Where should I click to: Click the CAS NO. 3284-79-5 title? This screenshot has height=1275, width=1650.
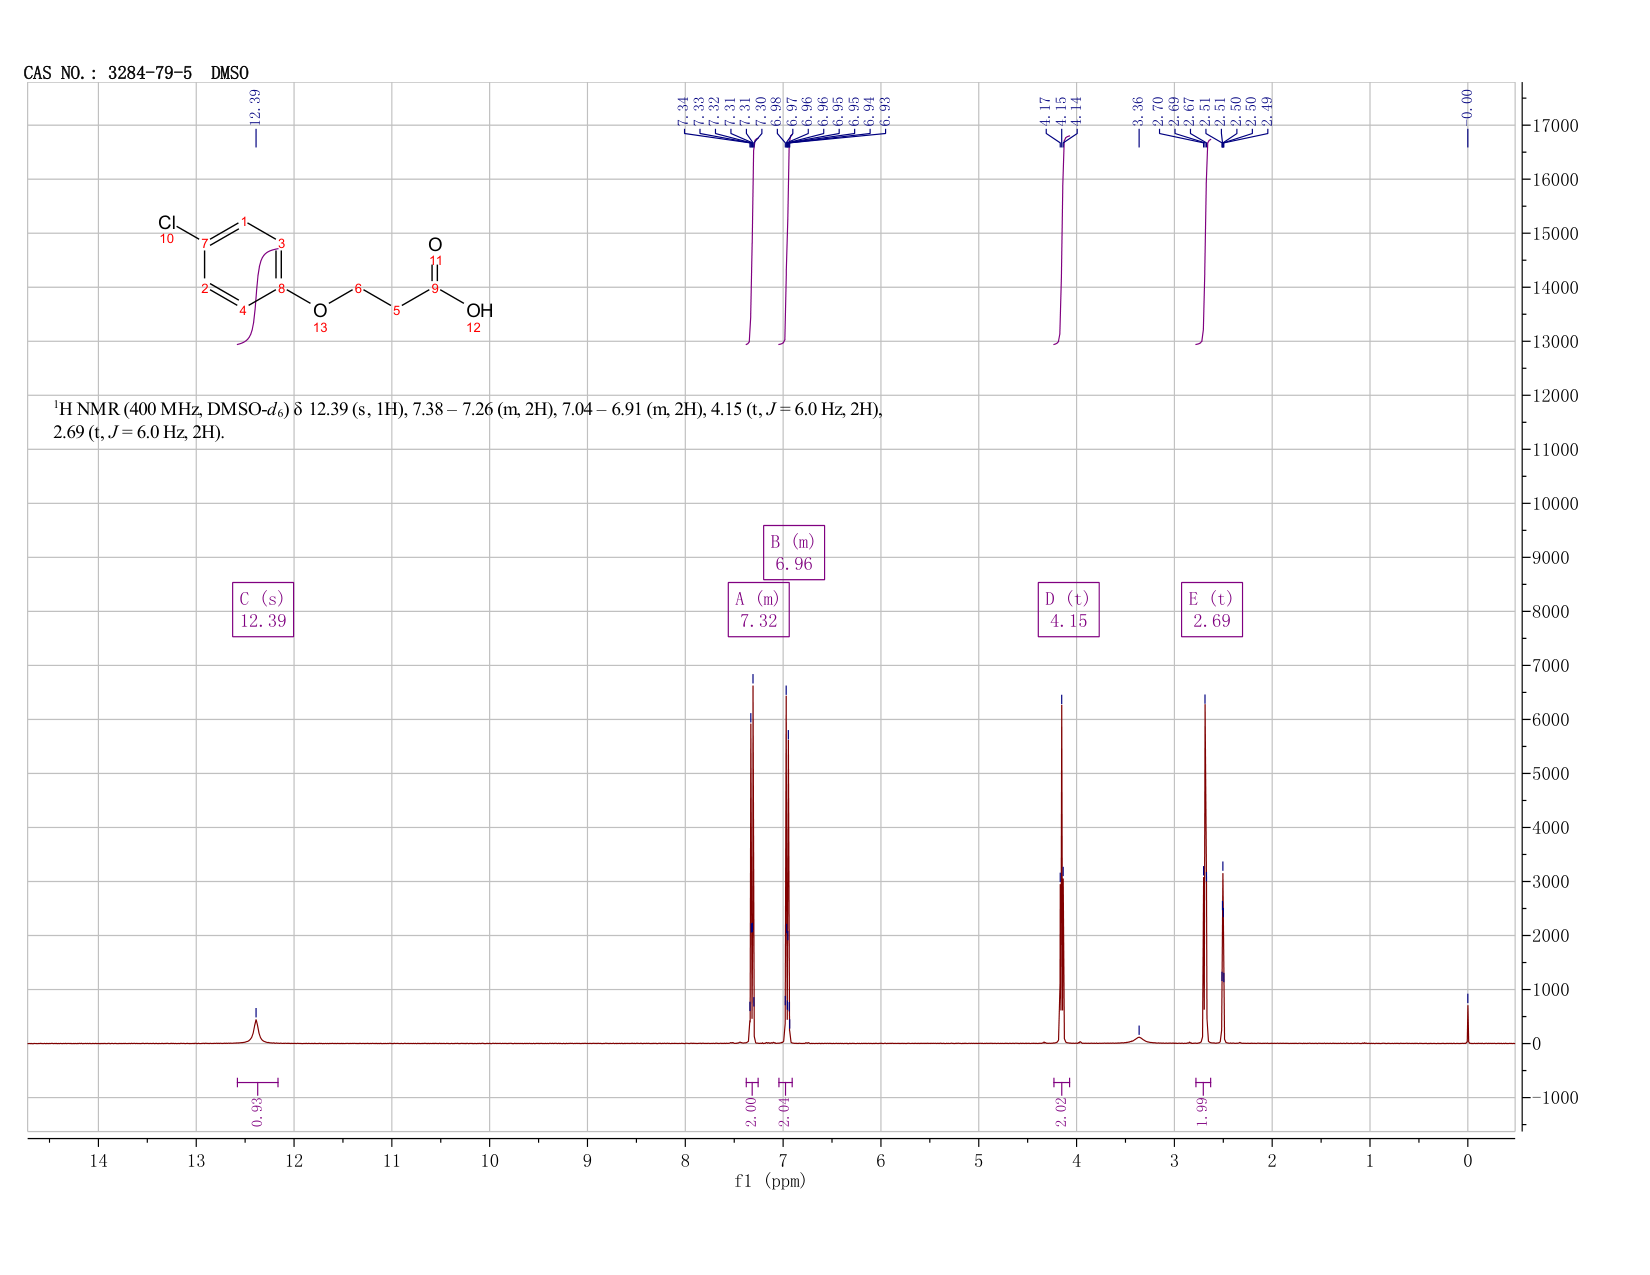pos(136,73)
